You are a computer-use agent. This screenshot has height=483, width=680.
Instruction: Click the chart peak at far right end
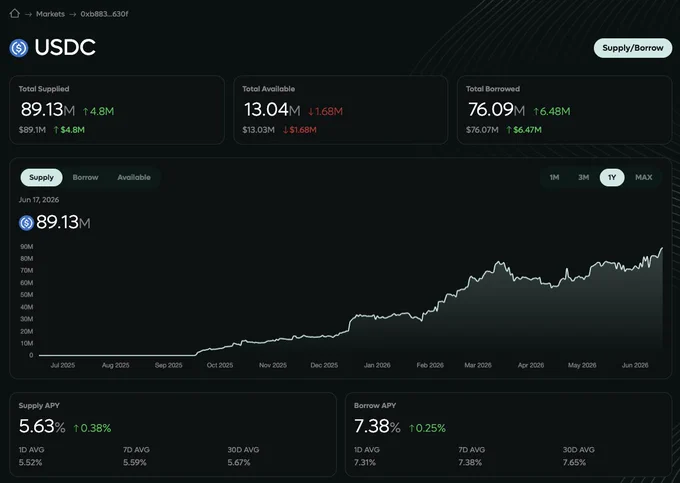662,248
